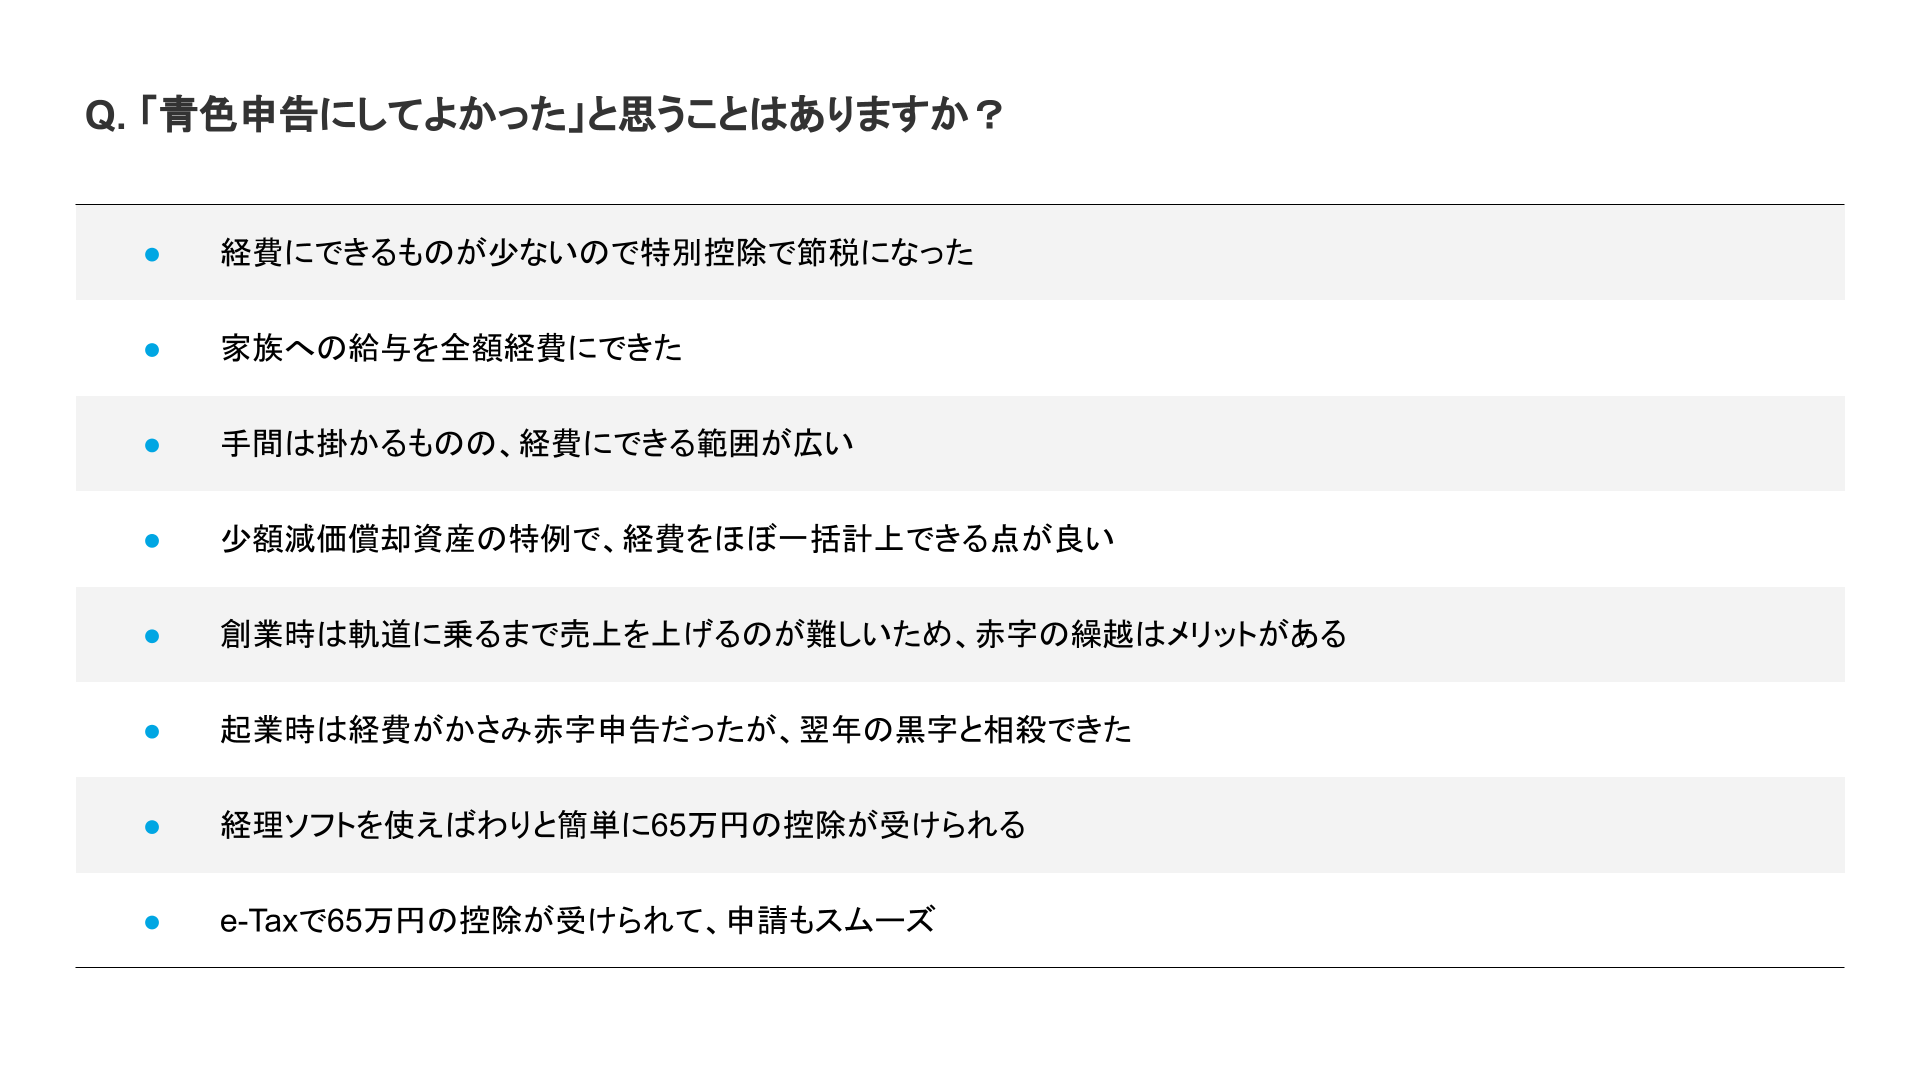Click the bullet dot before e-Tax line
The image size is (1920, 1080).
[152, 922]
